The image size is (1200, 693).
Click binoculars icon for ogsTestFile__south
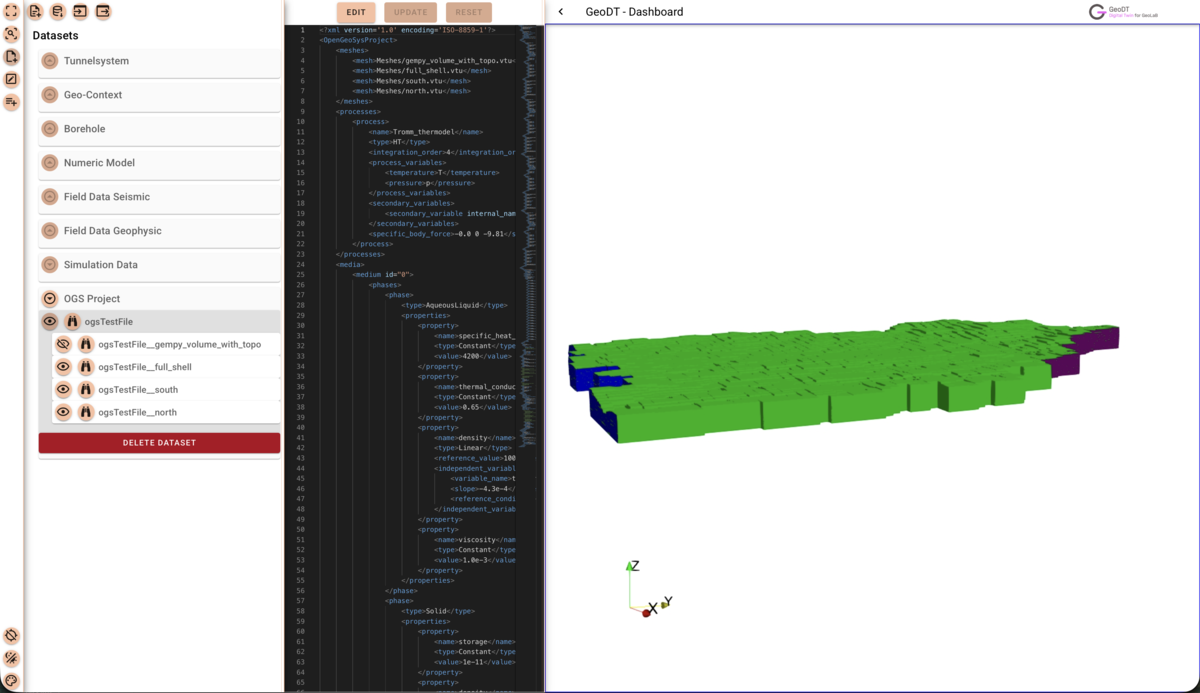(x=86, y=390)
